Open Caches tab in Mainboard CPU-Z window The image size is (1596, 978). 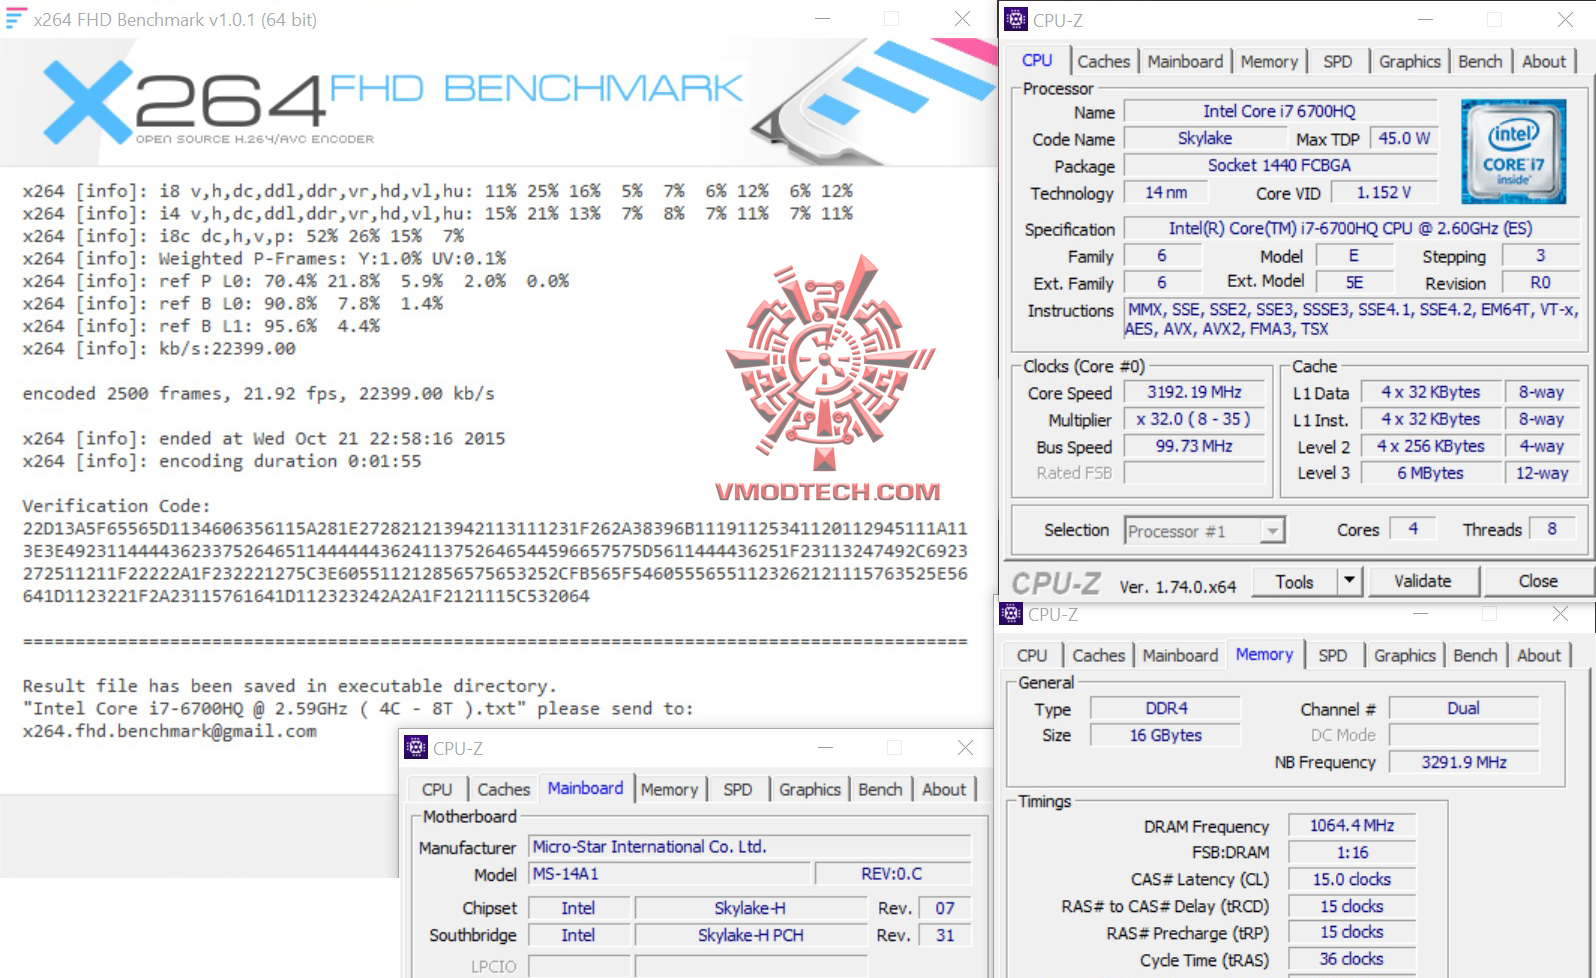tap(503, 790)
